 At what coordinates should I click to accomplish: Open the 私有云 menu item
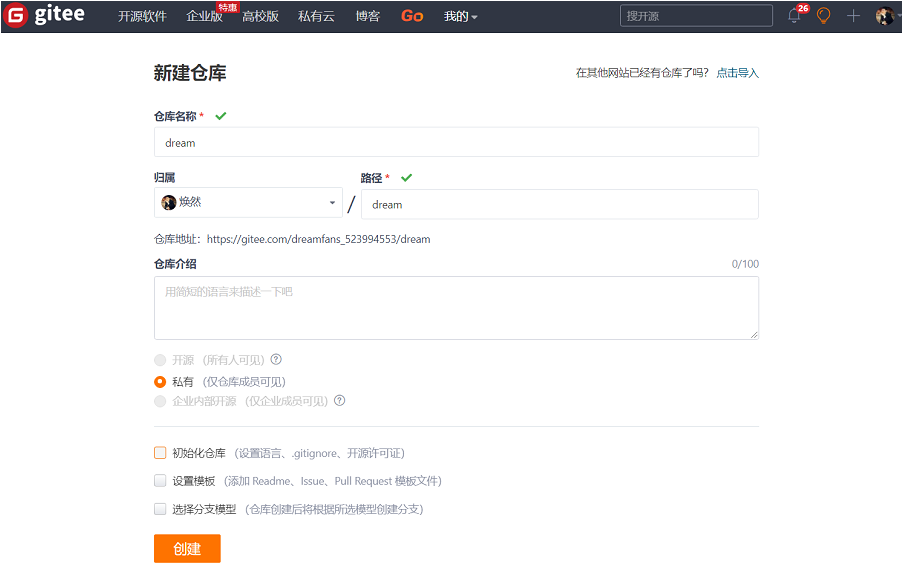click(x=316, y=17)
